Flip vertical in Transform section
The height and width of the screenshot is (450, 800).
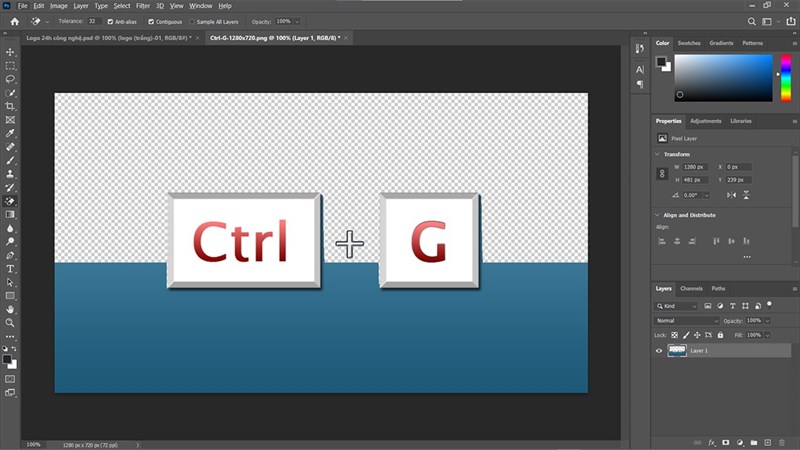pos(746,195)
